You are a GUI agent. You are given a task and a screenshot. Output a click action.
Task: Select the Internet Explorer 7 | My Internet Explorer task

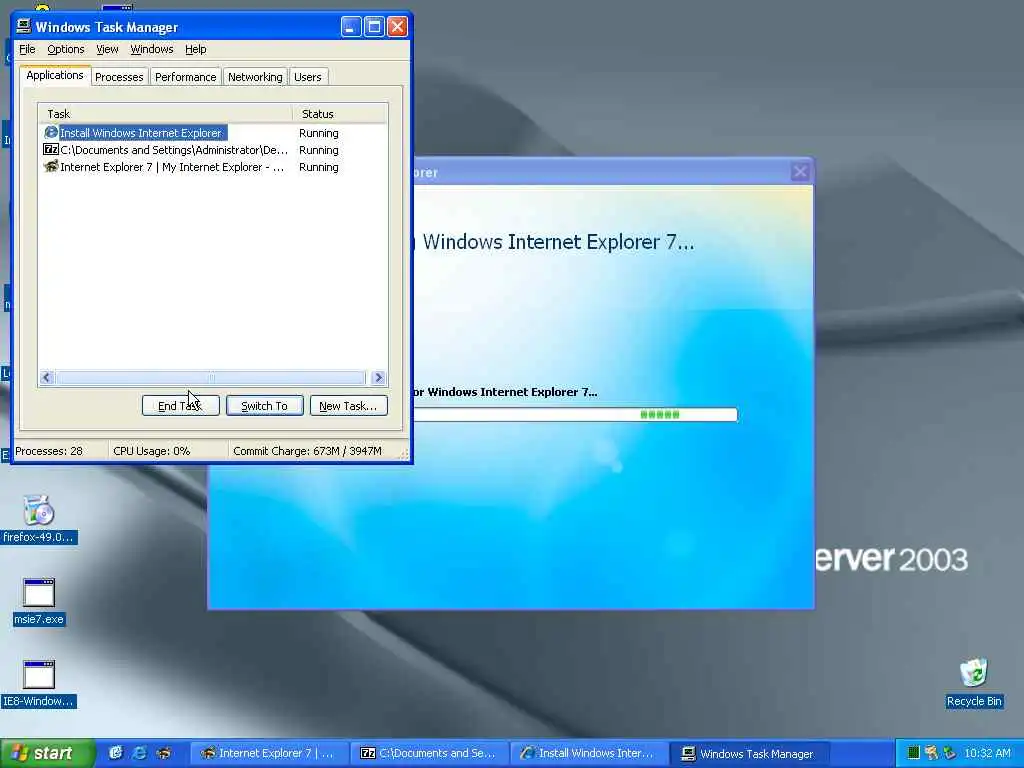(x=172, y=167)
